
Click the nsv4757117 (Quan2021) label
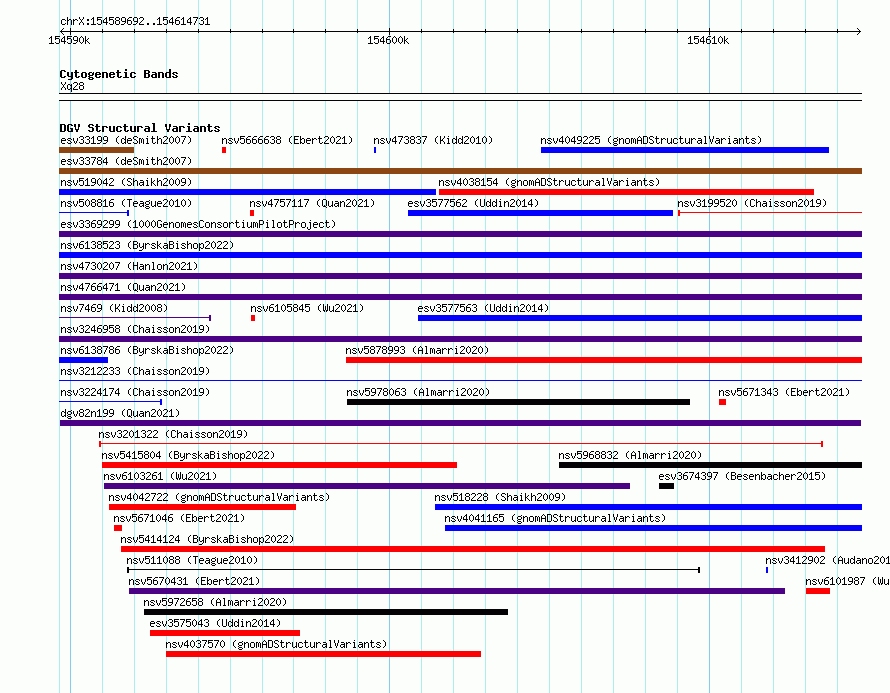[x=312, y=203]
